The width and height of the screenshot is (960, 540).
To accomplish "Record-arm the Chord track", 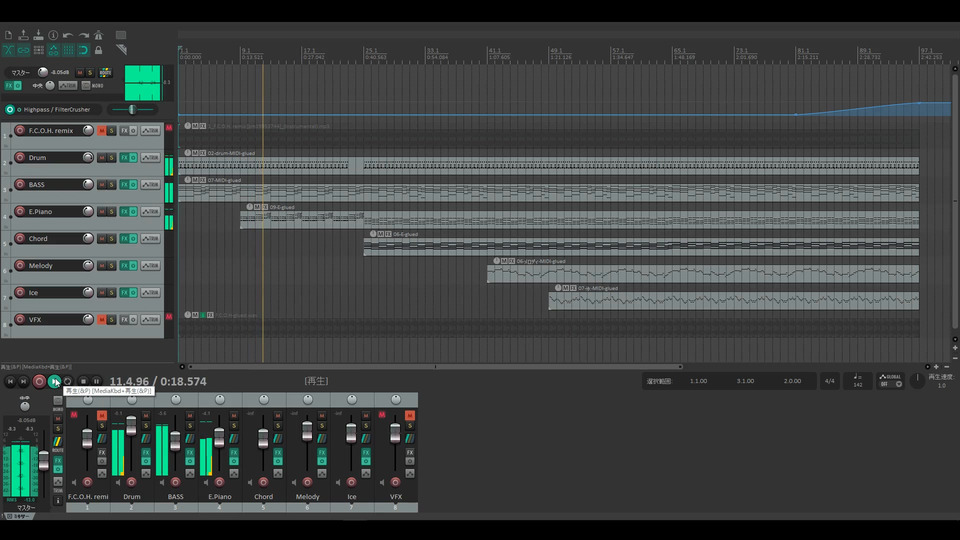I will click(20, 238).
